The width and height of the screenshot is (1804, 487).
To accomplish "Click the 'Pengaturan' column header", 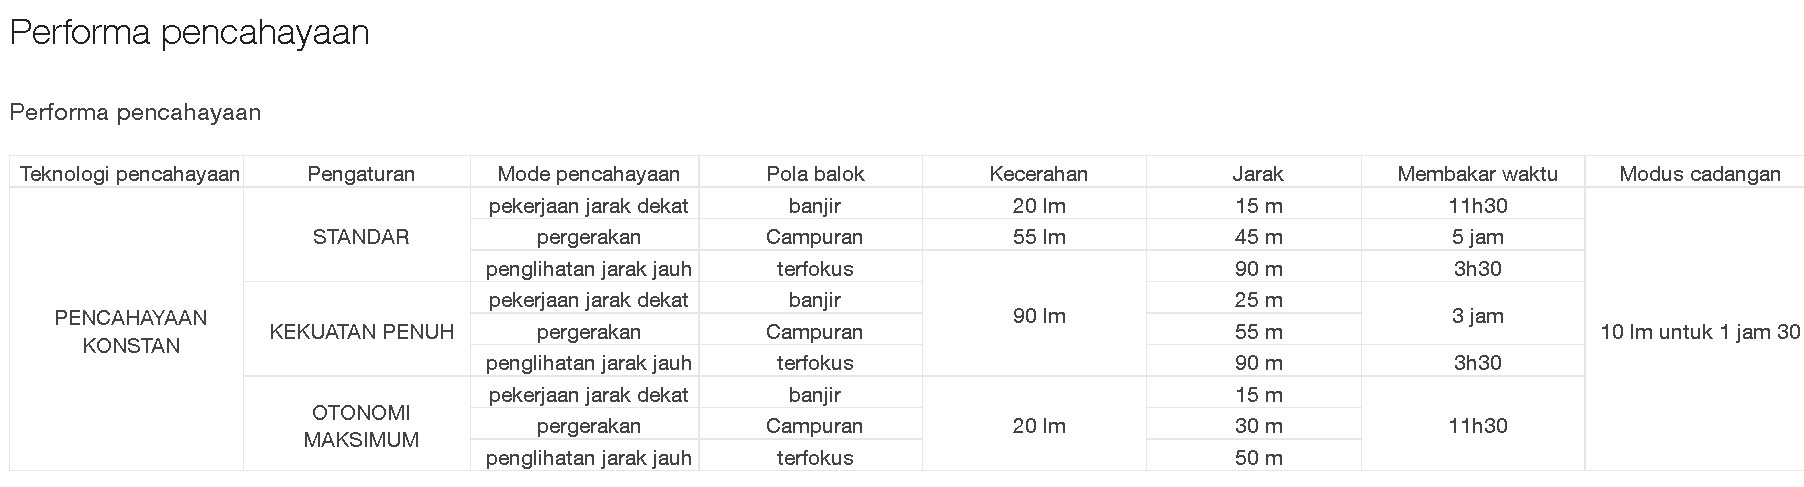I will point(361,174).
